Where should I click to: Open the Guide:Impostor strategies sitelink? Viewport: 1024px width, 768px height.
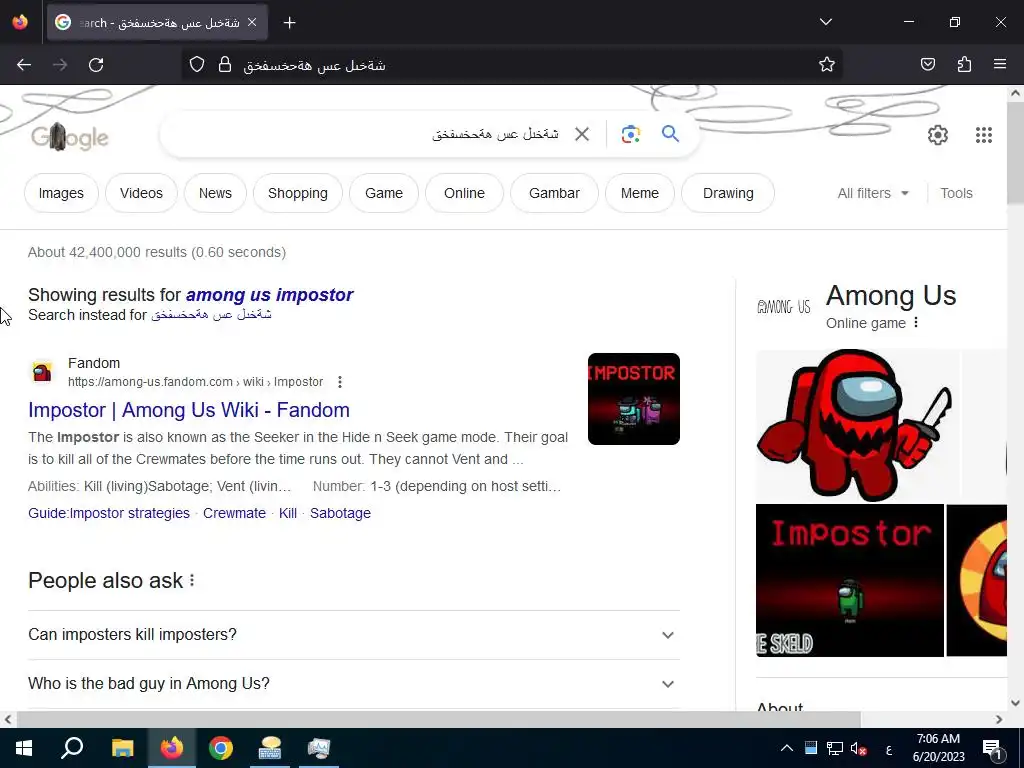tap(109, 513)
